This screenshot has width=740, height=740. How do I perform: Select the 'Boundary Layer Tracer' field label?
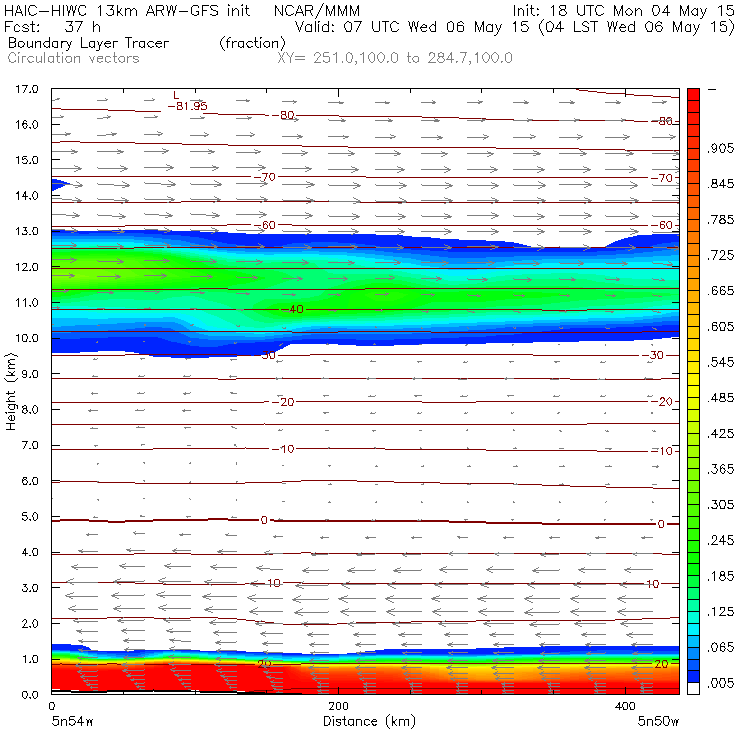tap(88, 43)
